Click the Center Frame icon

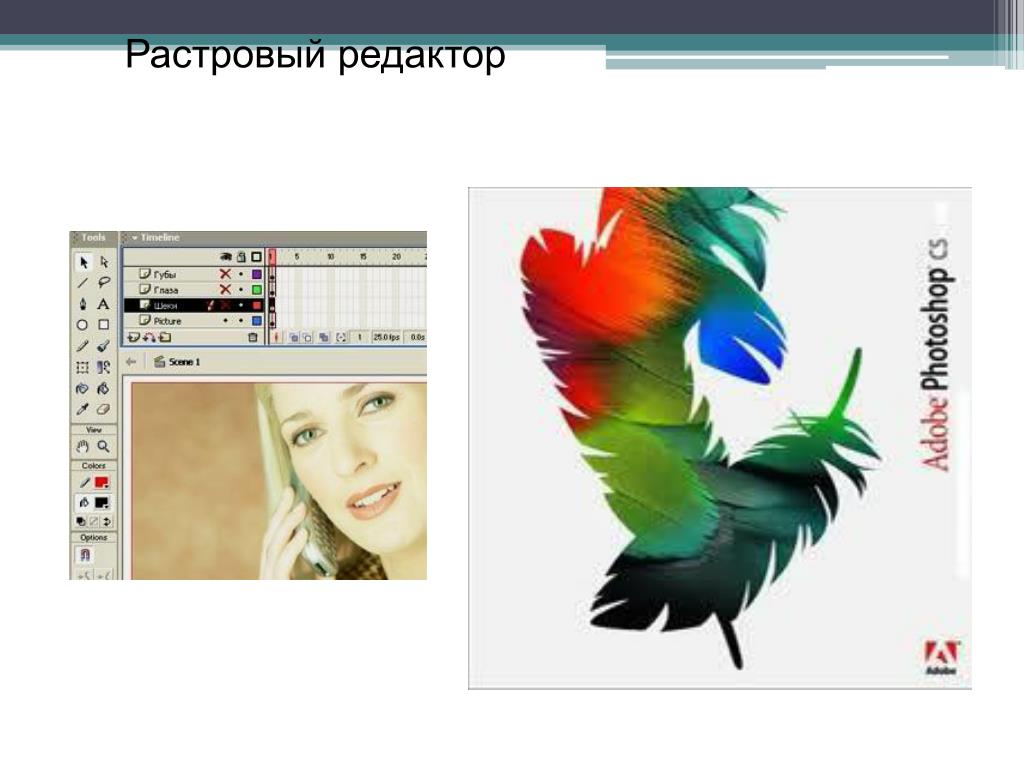[x=276, y=337]
